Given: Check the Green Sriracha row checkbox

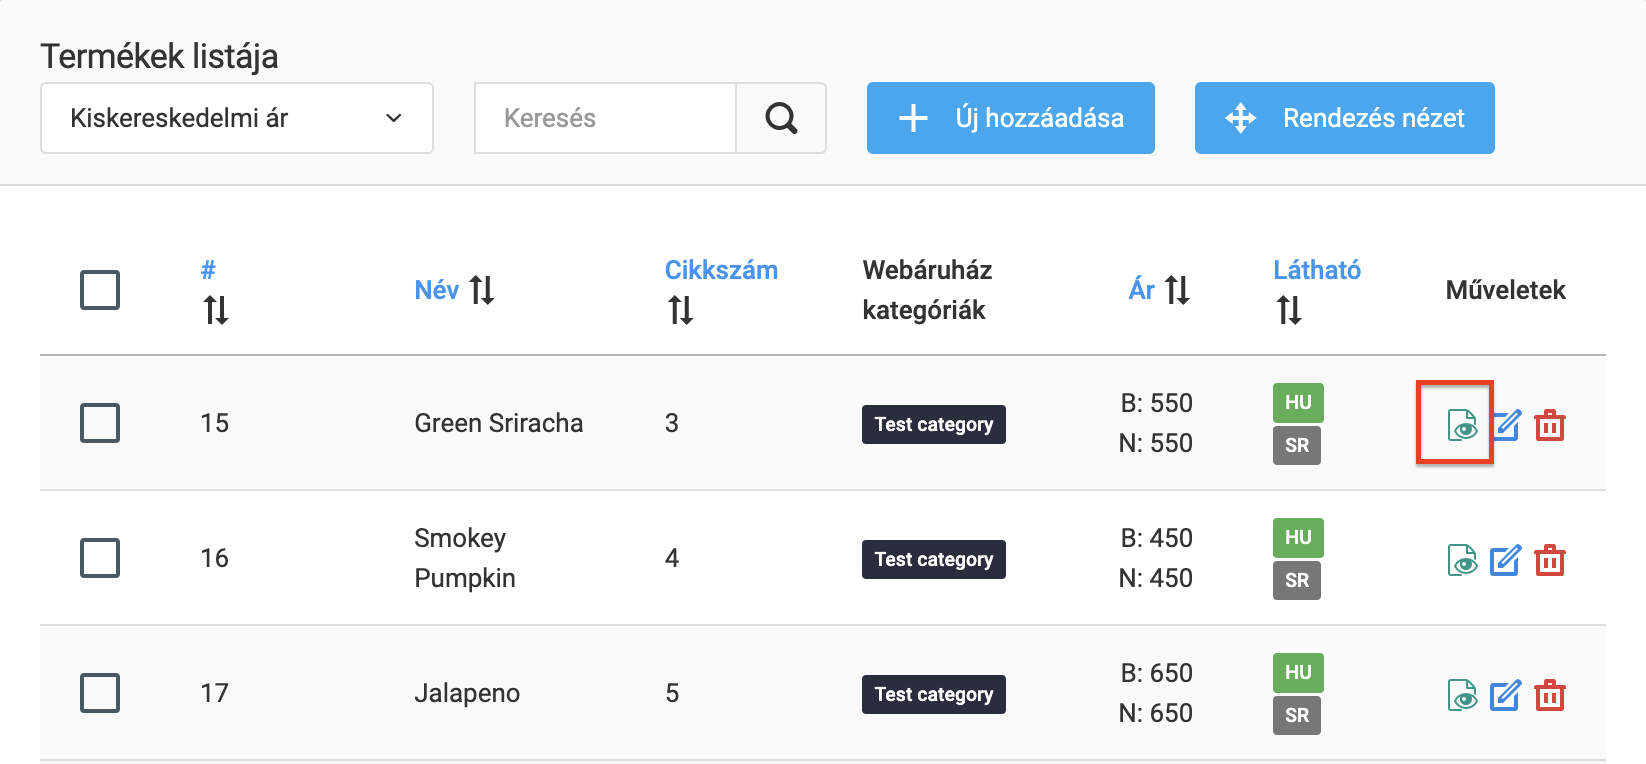Looking at the screenshot, I should pos(99,422).
